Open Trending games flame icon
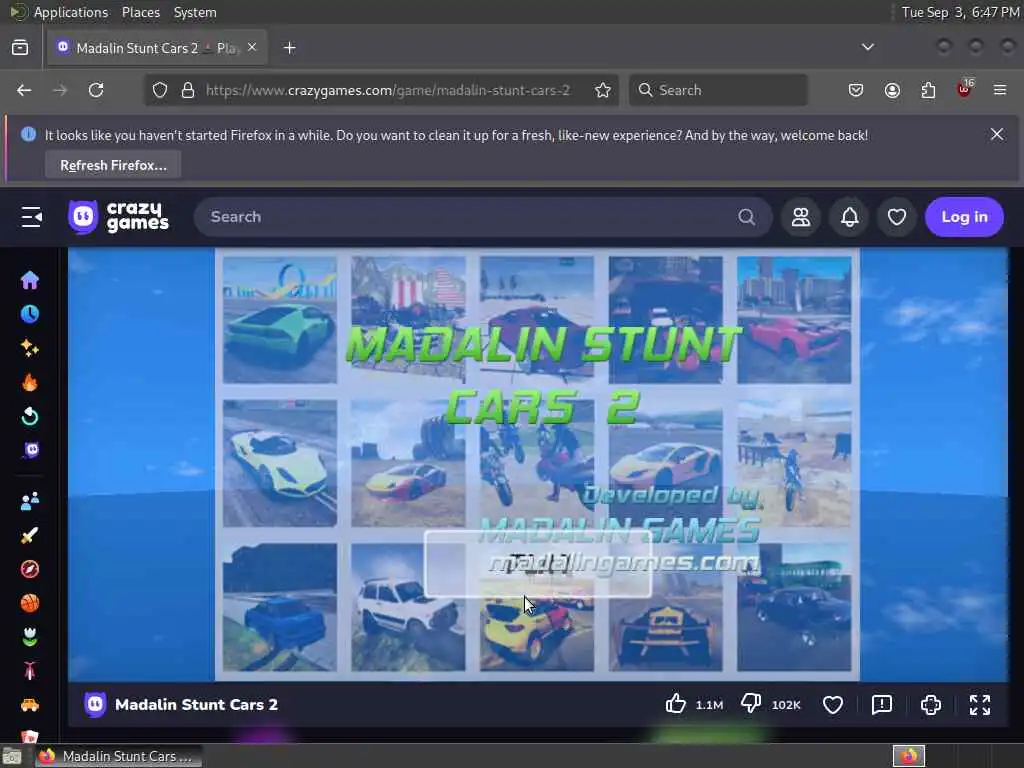 [29, 382]
